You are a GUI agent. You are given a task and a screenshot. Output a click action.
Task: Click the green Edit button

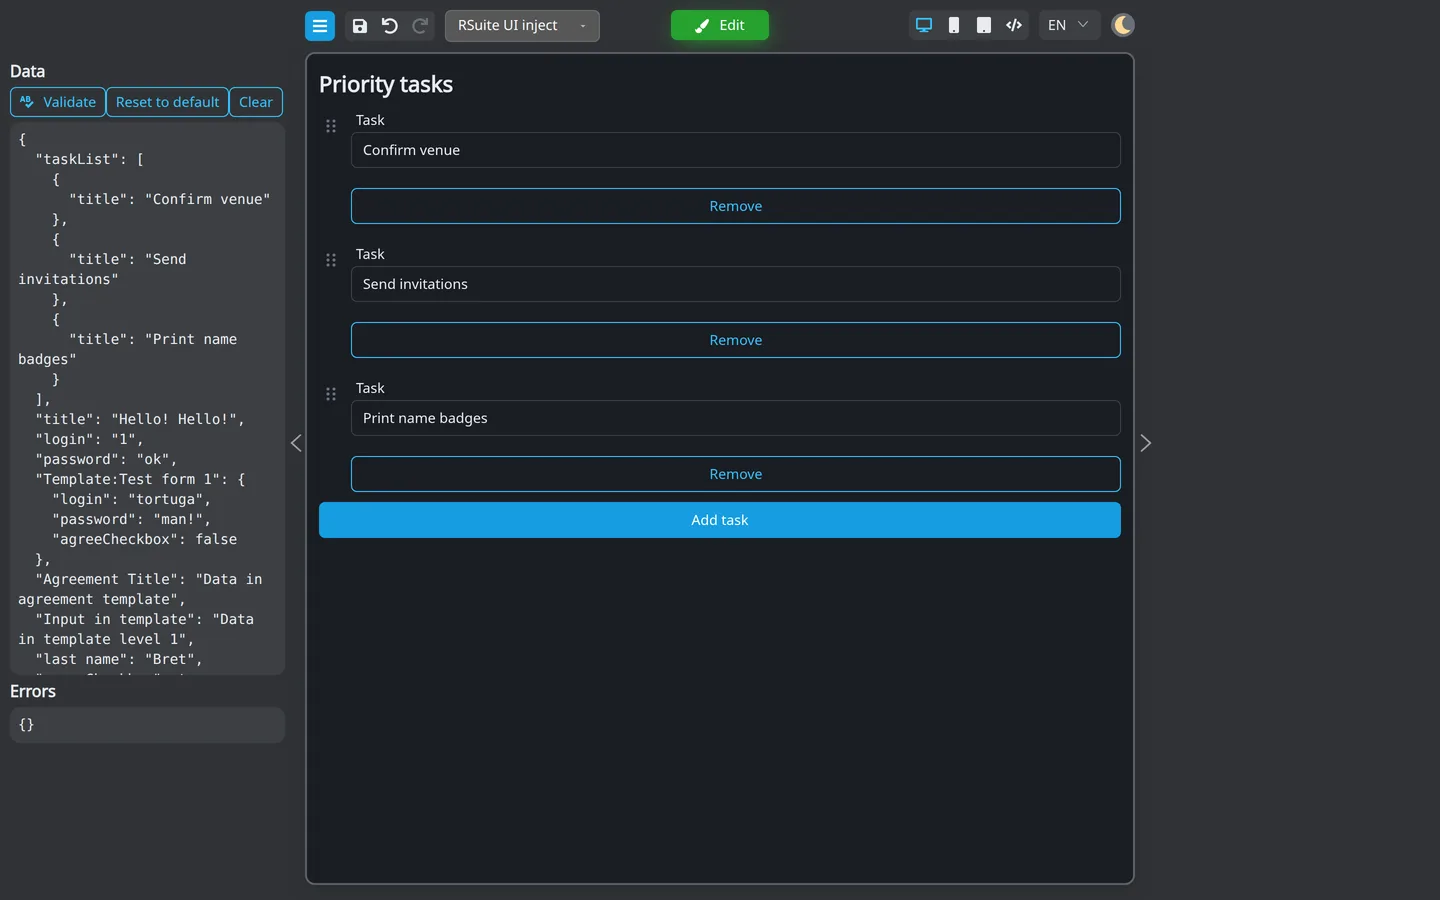[x=720, y=25]
